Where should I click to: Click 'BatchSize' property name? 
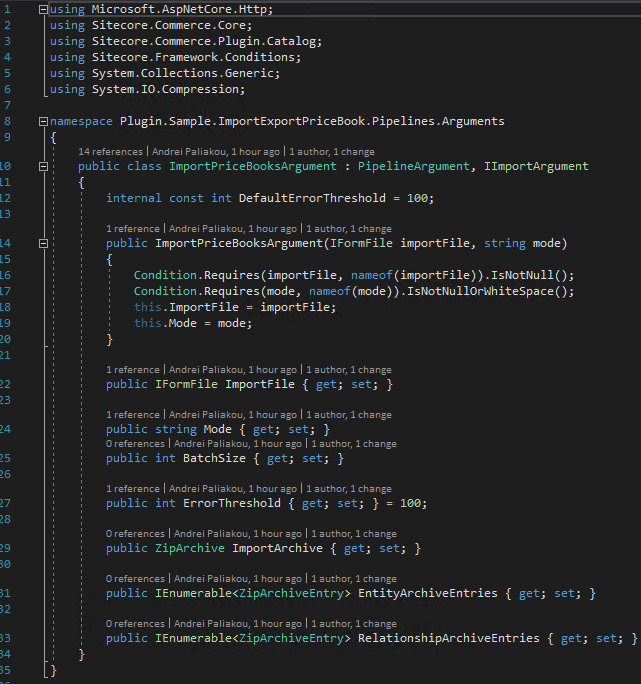pyautogui.click(x=214, y=458)
